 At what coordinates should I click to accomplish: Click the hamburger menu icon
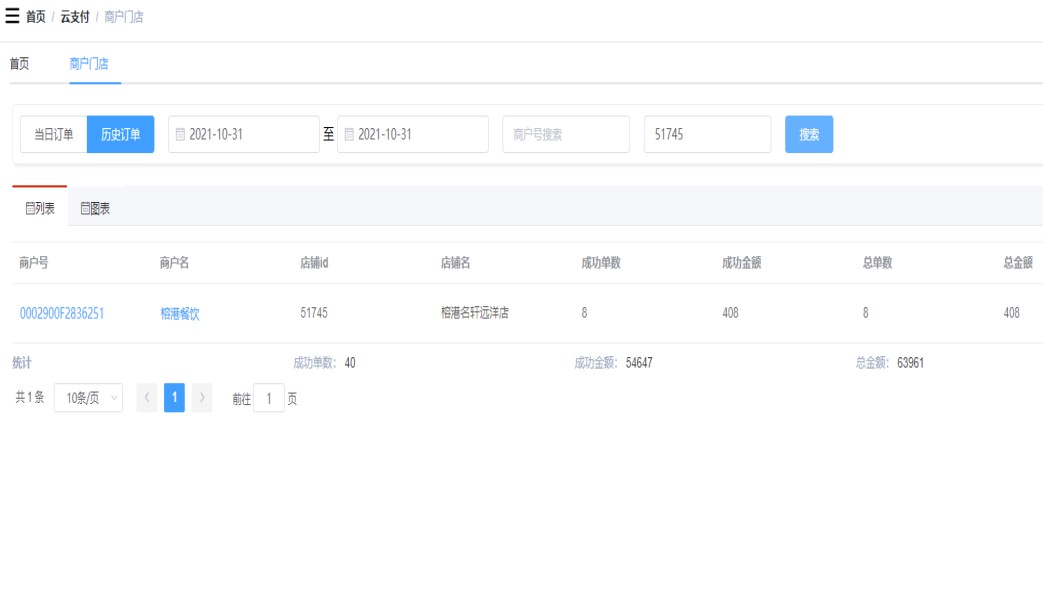pyautogui.click(x=12, y=17)
